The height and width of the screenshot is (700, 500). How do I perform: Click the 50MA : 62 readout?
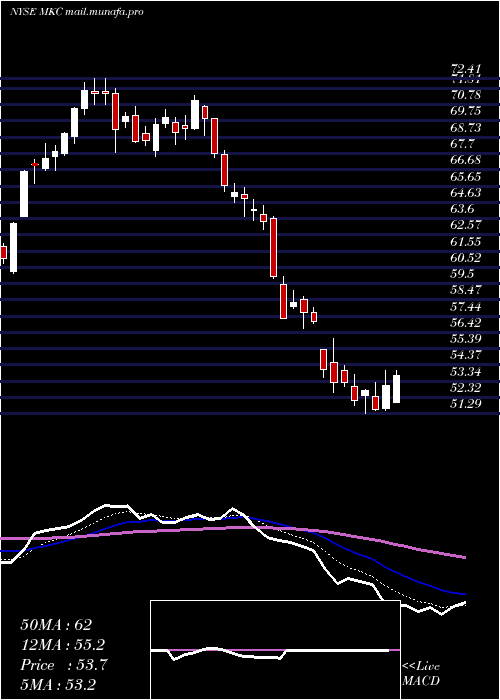click(56, 625)
